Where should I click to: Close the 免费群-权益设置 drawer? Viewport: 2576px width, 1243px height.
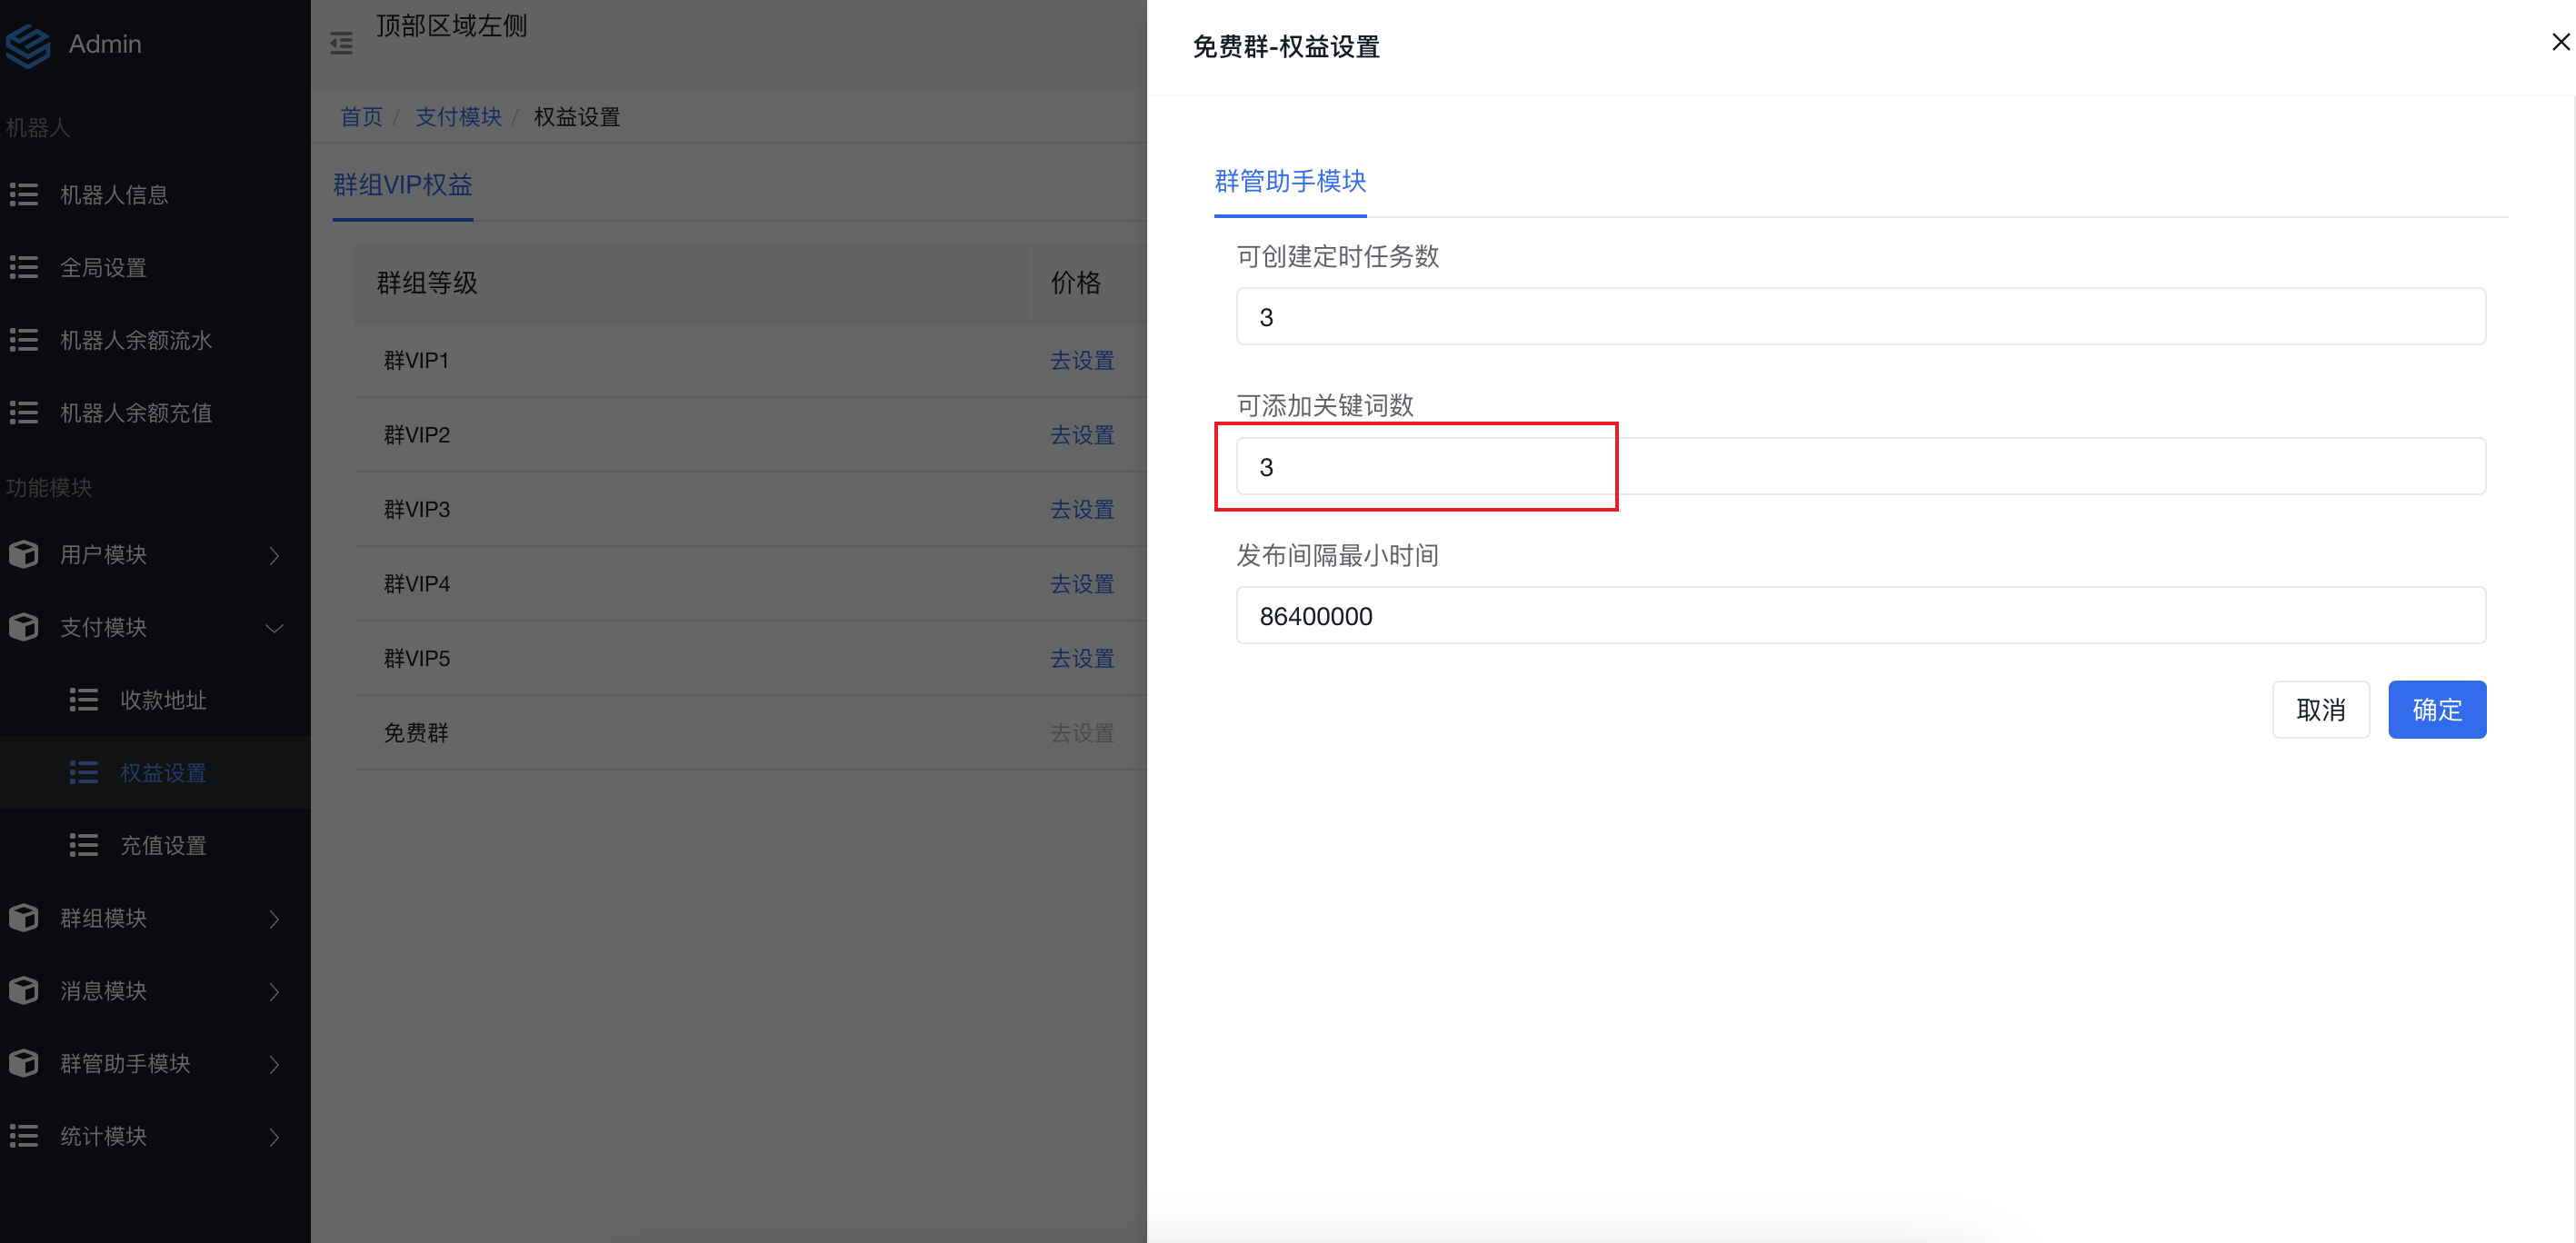click(2560, 42)
